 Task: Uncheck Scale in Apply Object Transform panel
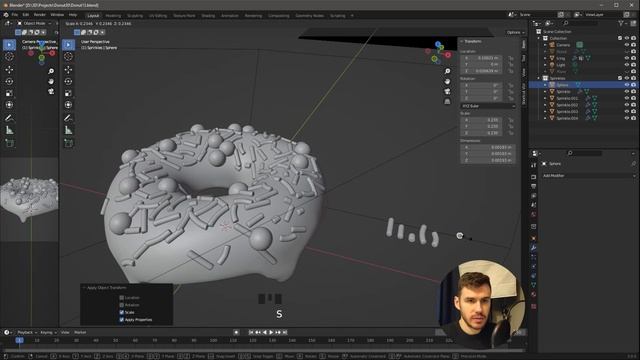(x=121, y=312)
